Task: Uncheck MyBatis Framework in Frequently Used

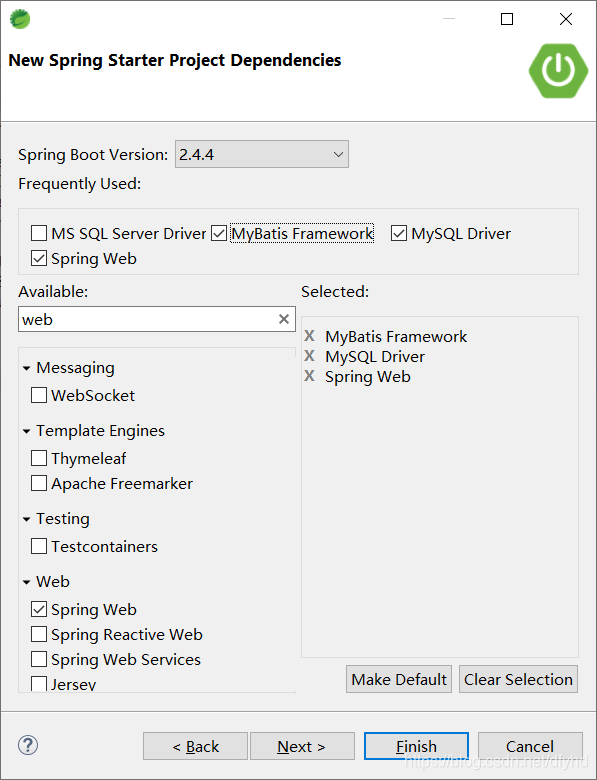Action: 219,233
